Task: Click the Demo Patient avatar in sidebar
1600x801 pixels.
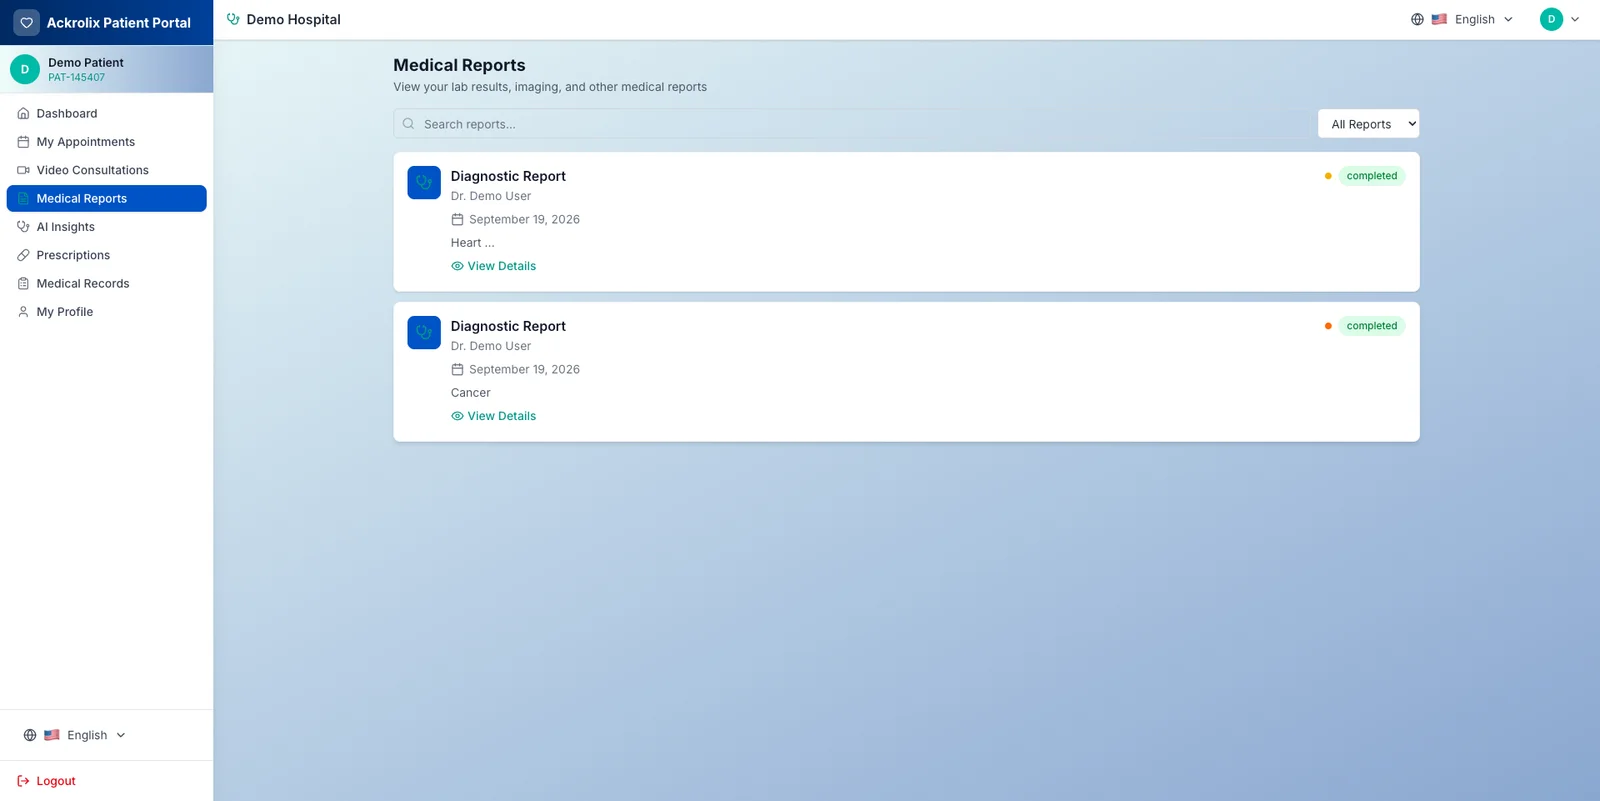Action: tap(25, 69)
